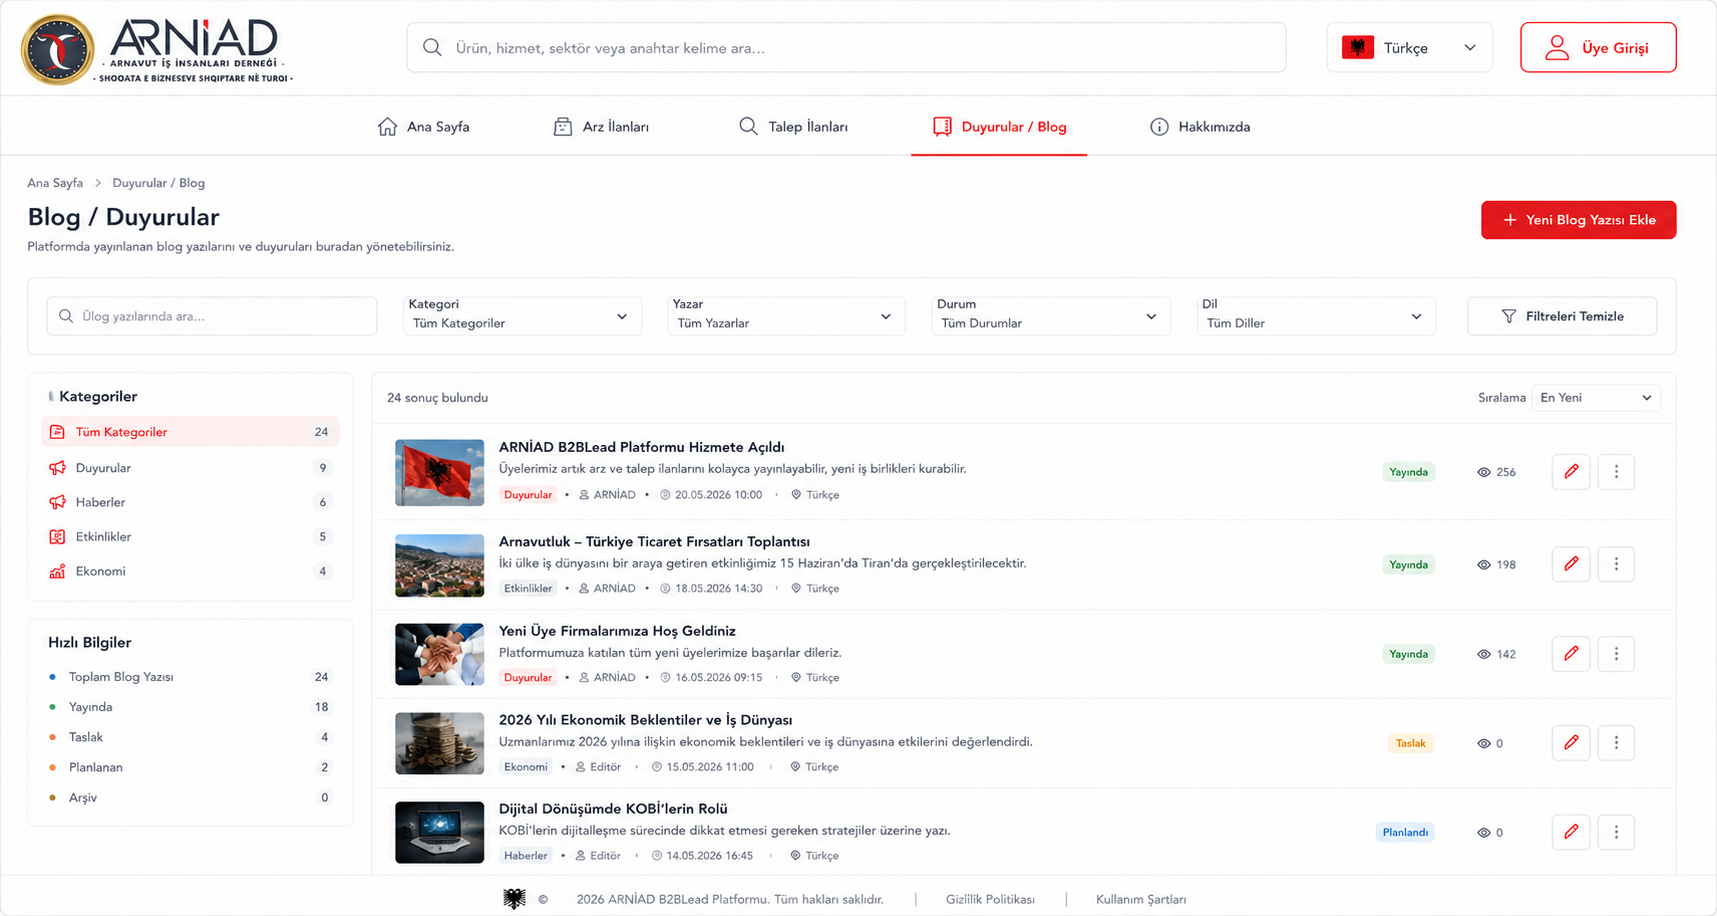Screen dimensions: 1717x916
Task: Click the Taslak status badge
Action: click(1410, 743)
